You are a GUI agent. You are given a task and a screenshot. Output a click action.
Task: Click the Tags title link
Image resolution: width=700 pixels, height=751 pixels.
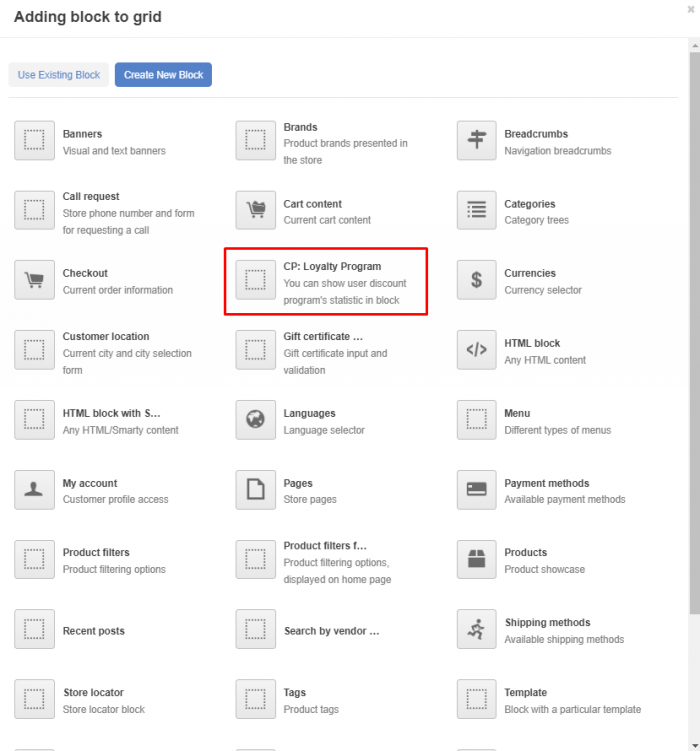click(x=294, y=692)
